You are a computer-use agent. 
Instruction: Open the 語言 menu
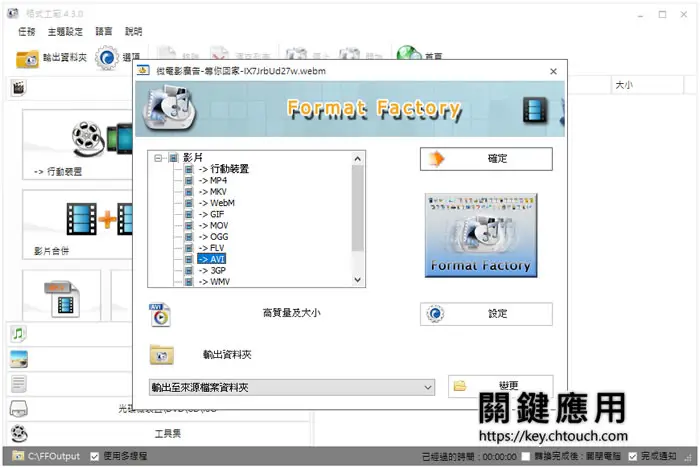tap(104, 31)
